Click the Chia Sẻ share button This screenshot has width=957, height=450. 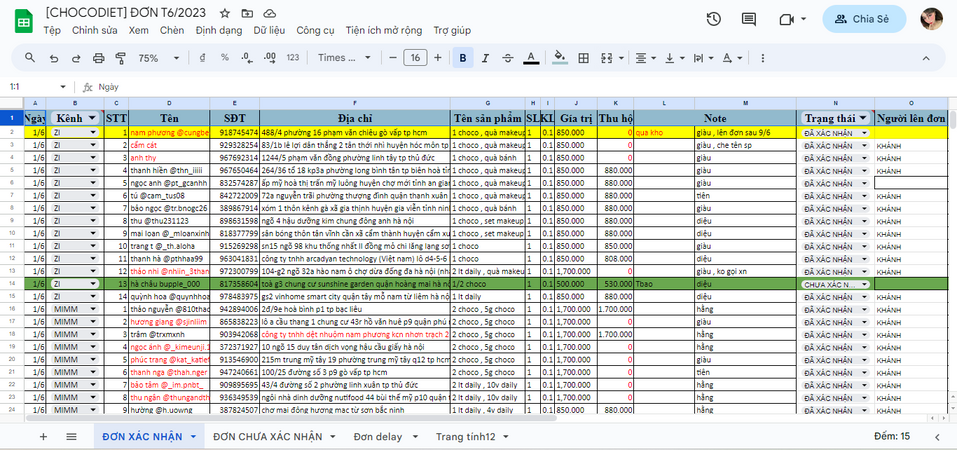tap(864, 19)
